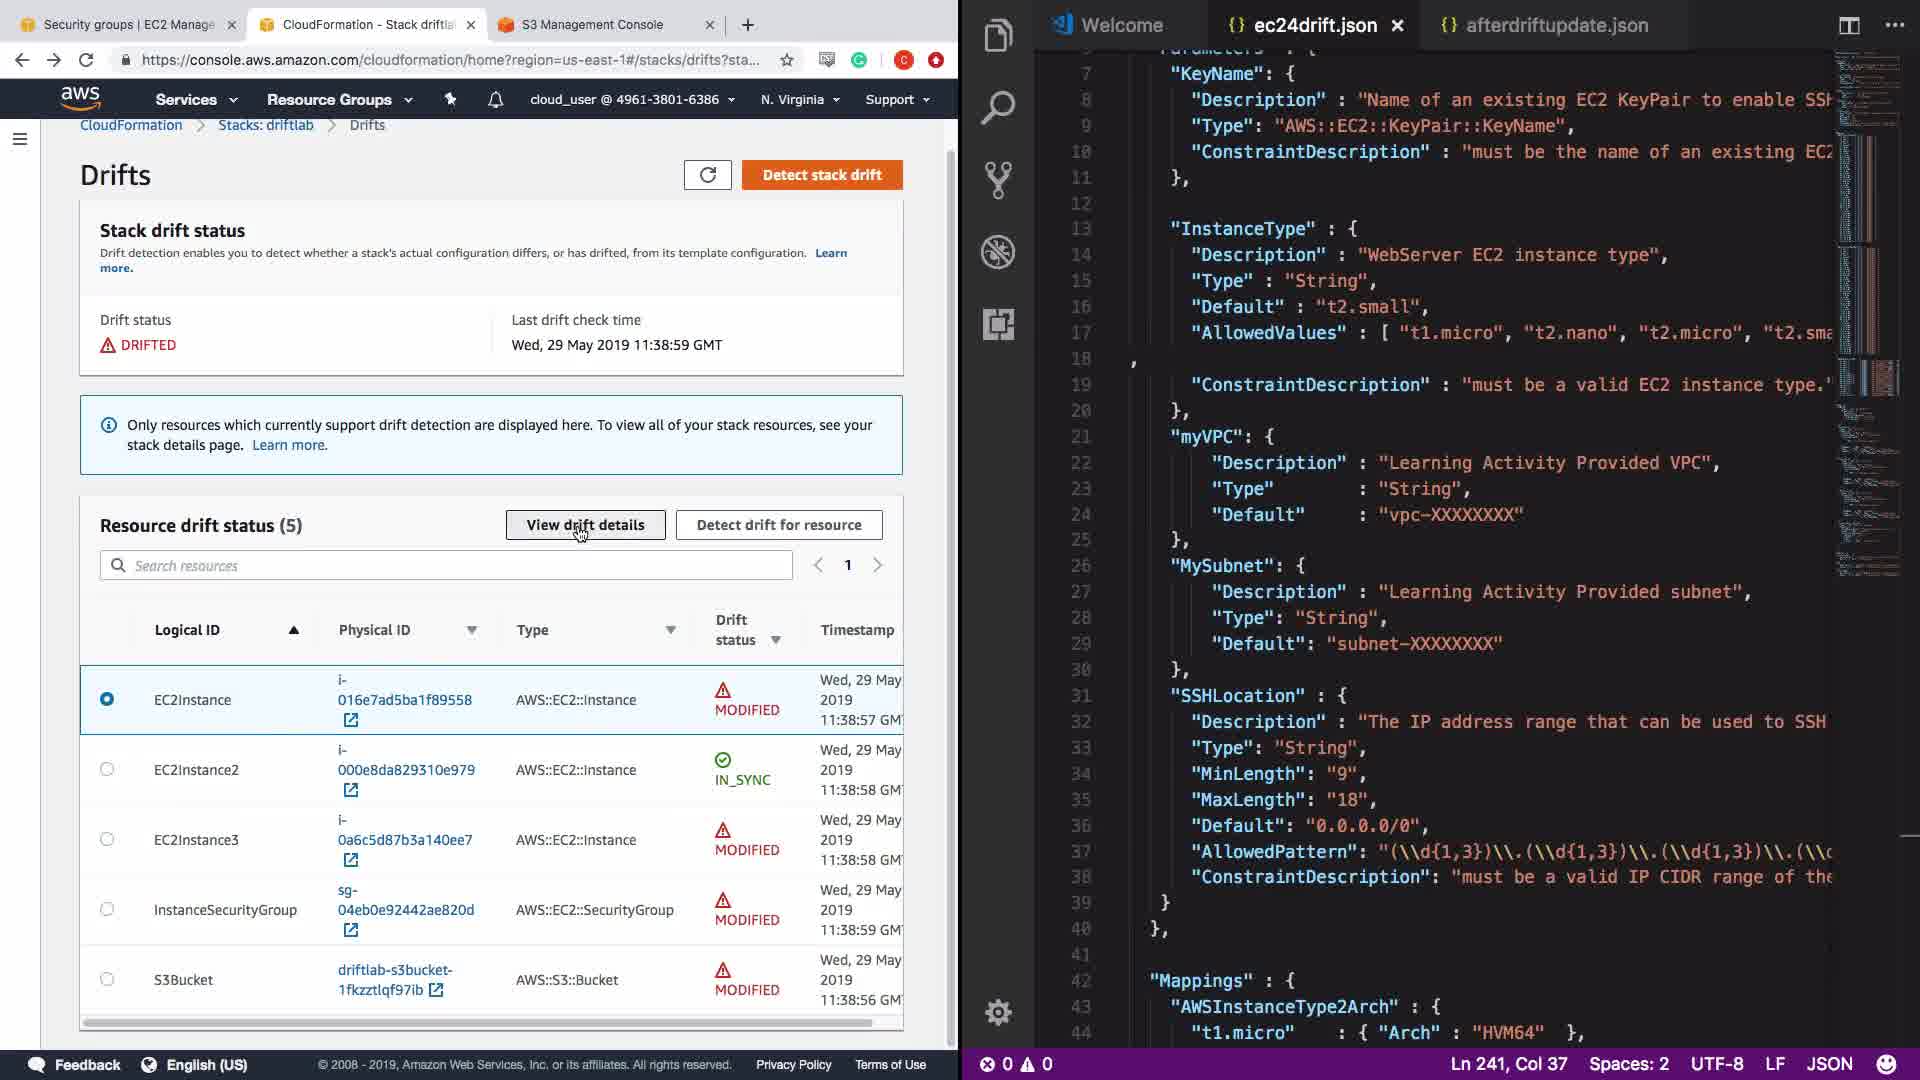This screenshot has width=1920, height=1080.
Task: Select the EC2Instance2 radio button
Action: 107,769
